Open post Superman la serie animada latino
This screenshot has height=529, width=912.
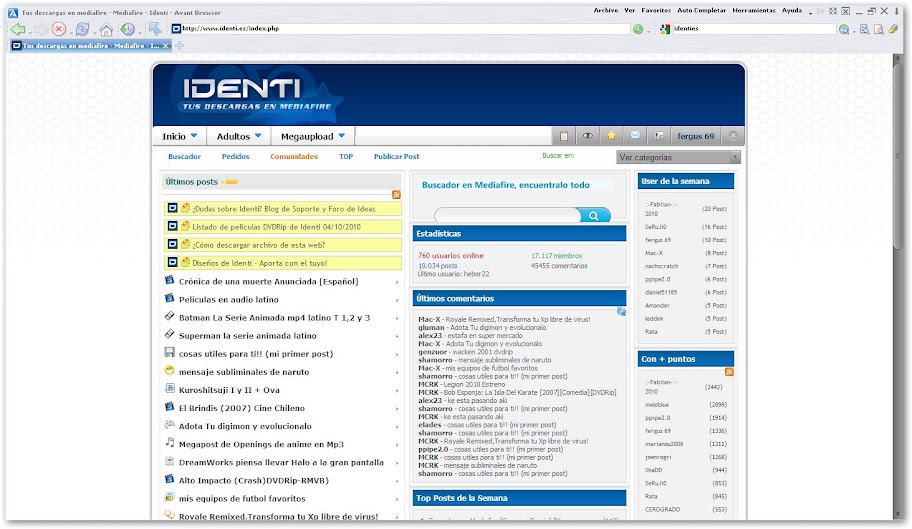248,335
